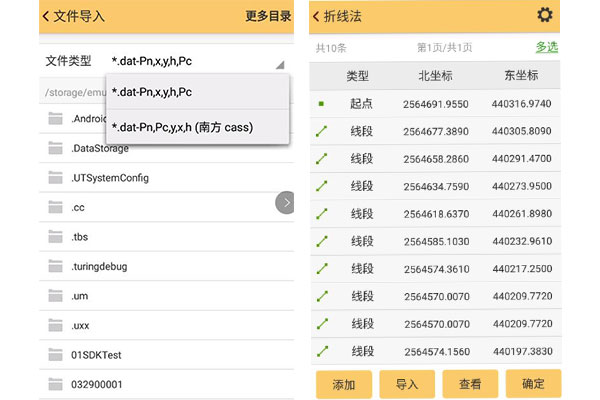Viewport: 600px width, 400px height.
Task: Open the .DataStorage folder icon
Action: point(55,148)
